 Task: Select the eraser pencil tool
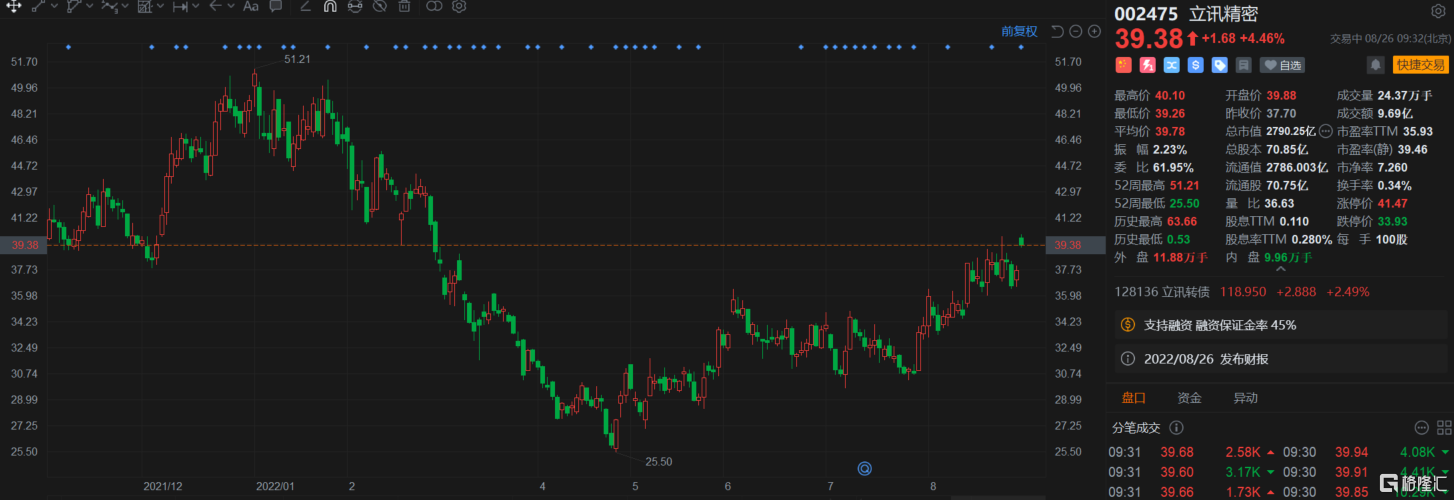tap(305, 6)
